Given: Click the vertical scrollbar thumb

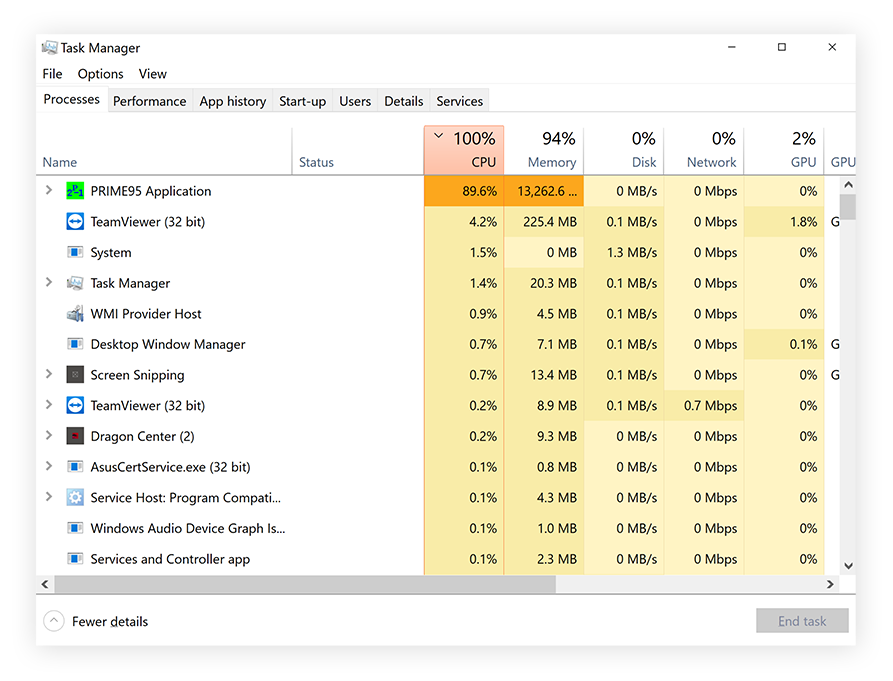Looking at the screenshot, I should click(x=849, y=207).
